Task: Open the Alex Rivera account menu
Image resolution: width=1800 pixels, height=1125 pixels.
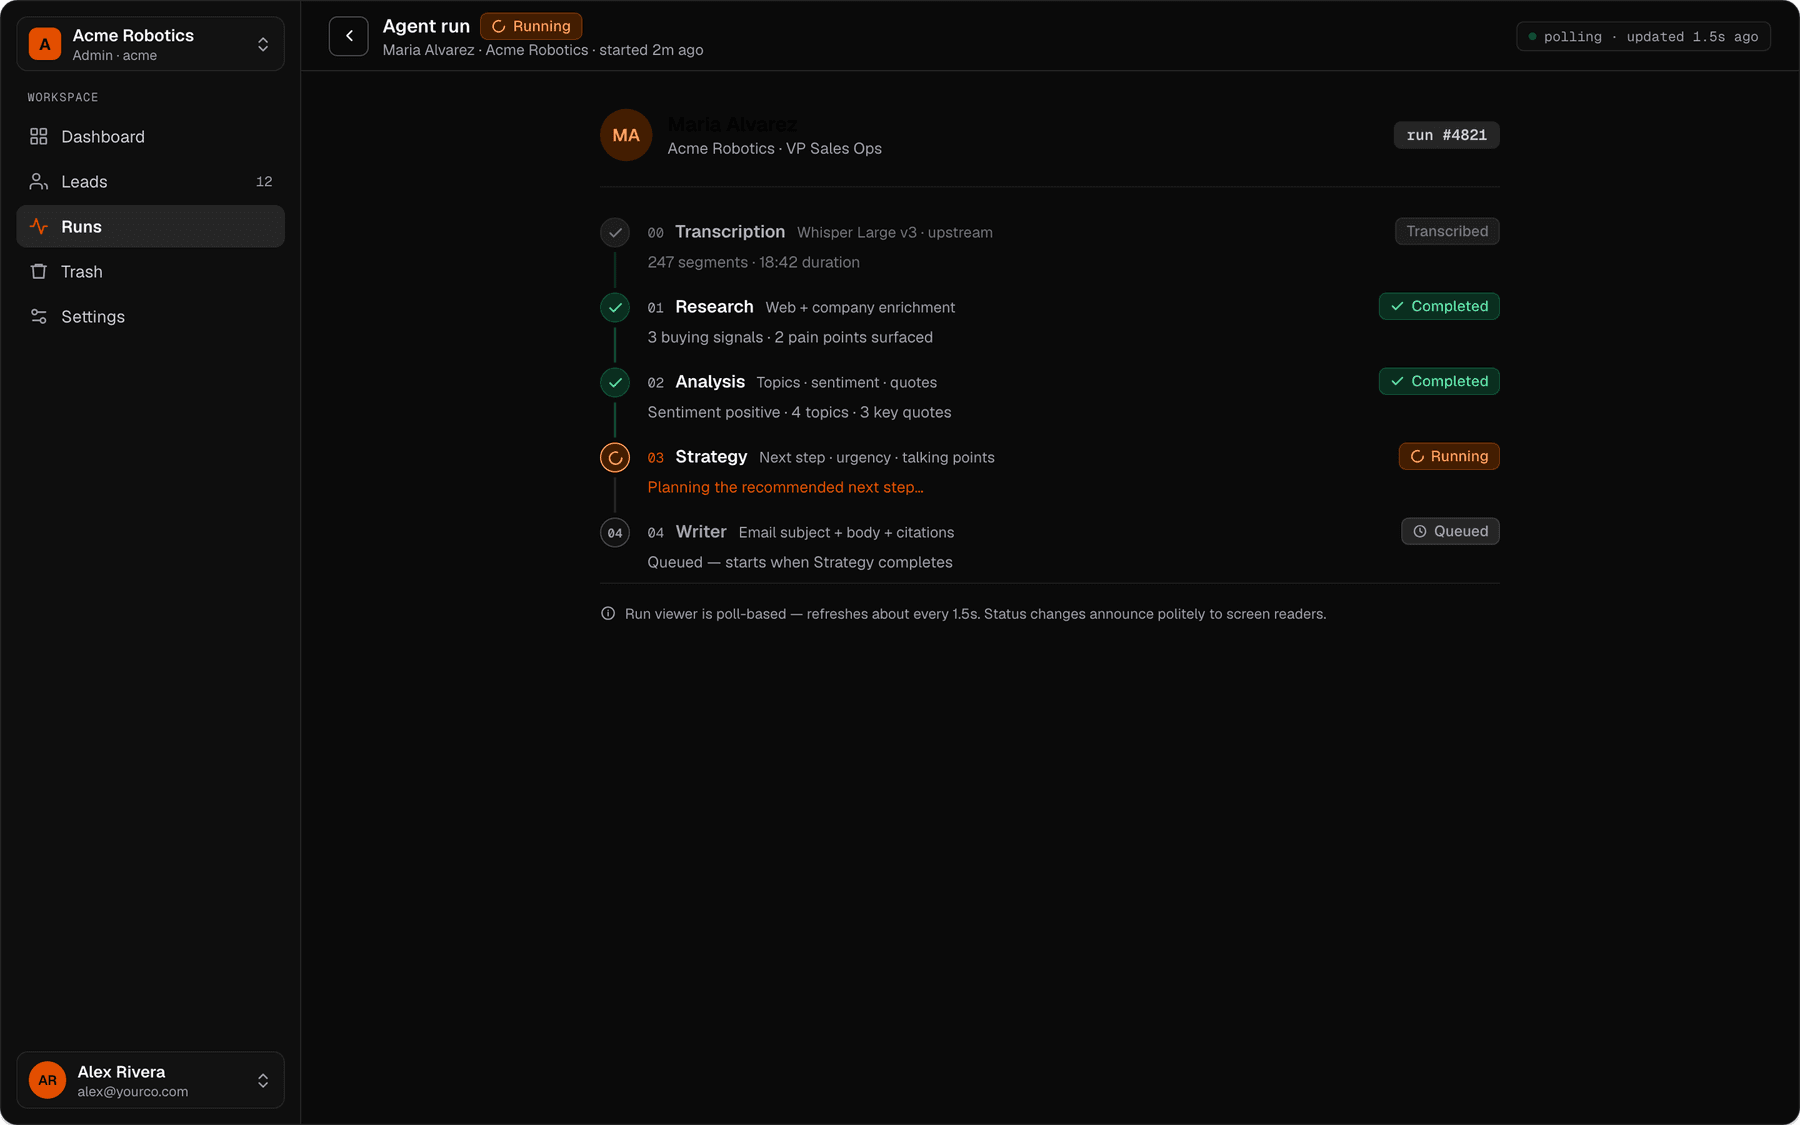Action: tap(150, 1080)
